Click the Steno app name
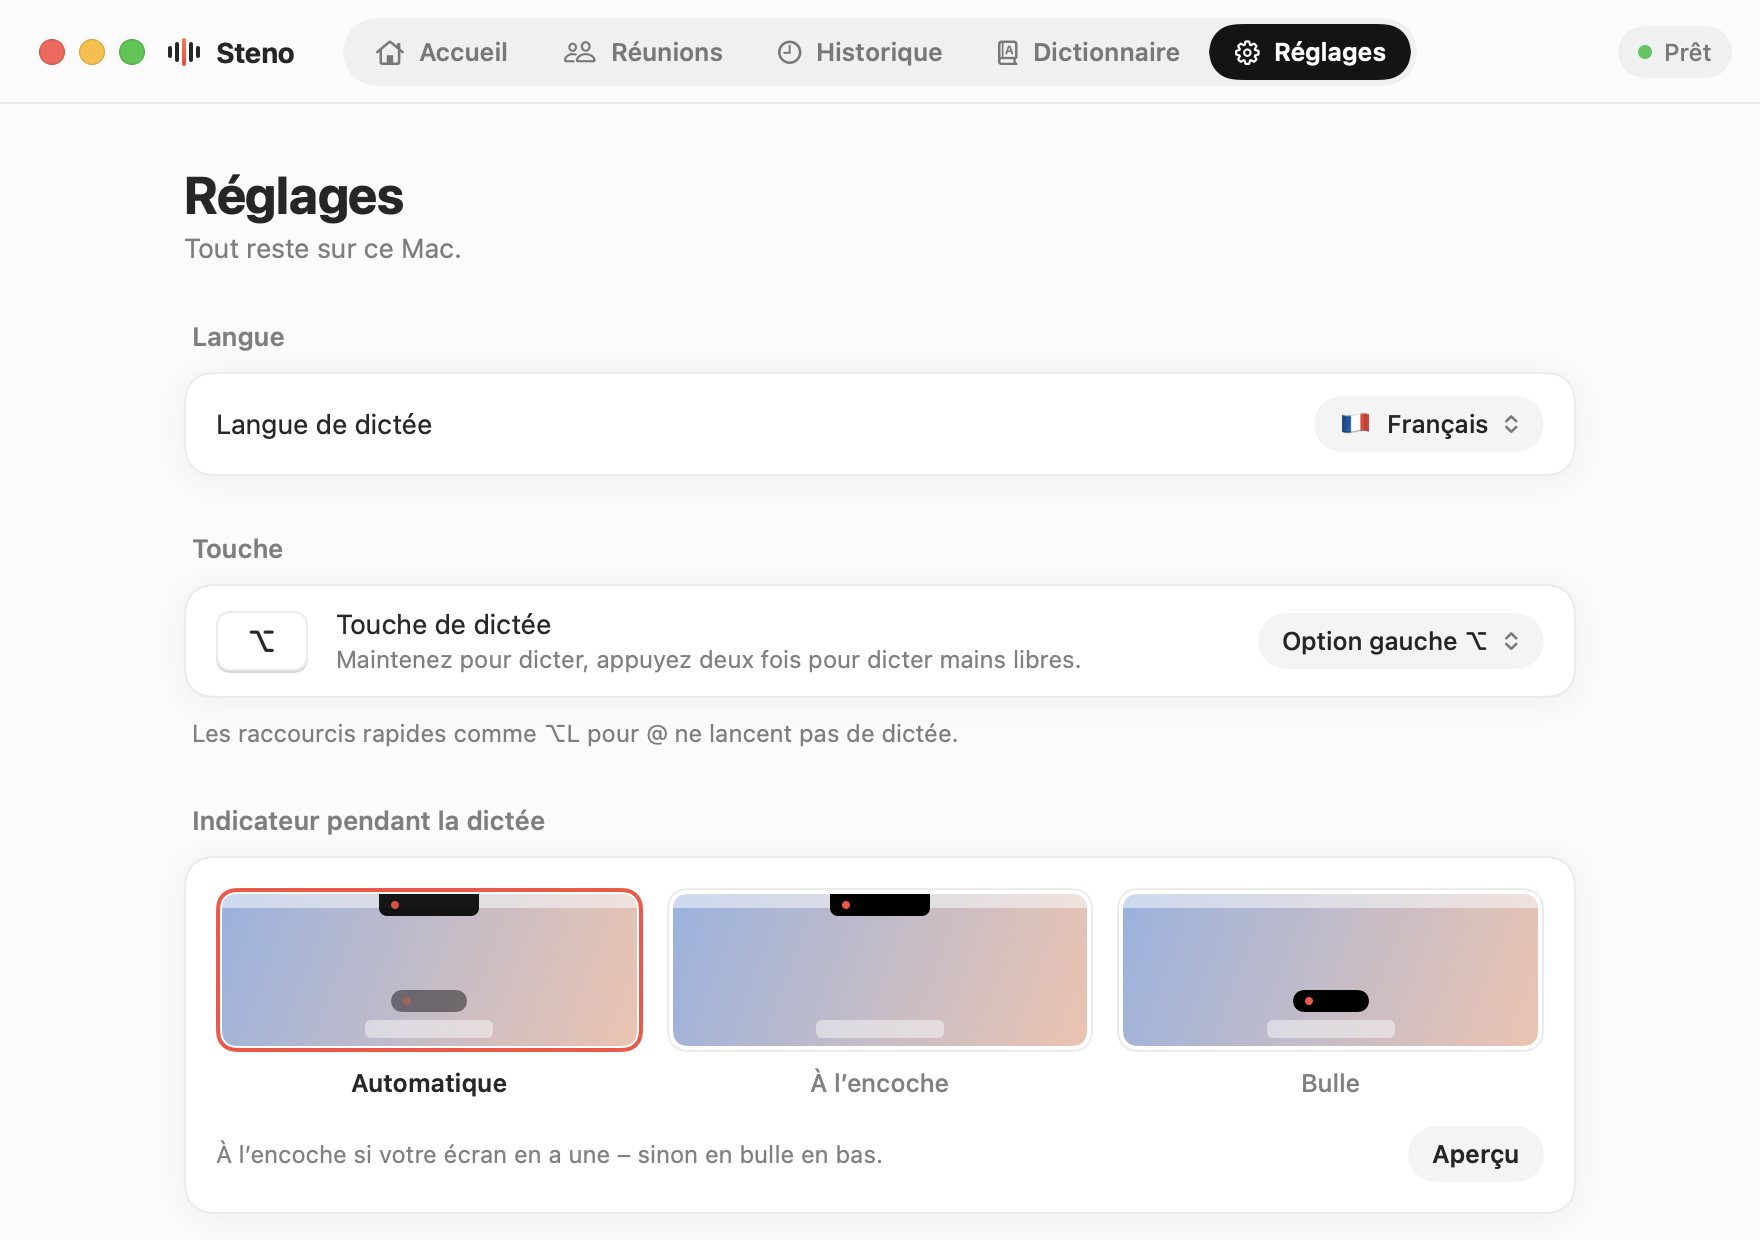The image size is (1760, 1240). [255, 53]
